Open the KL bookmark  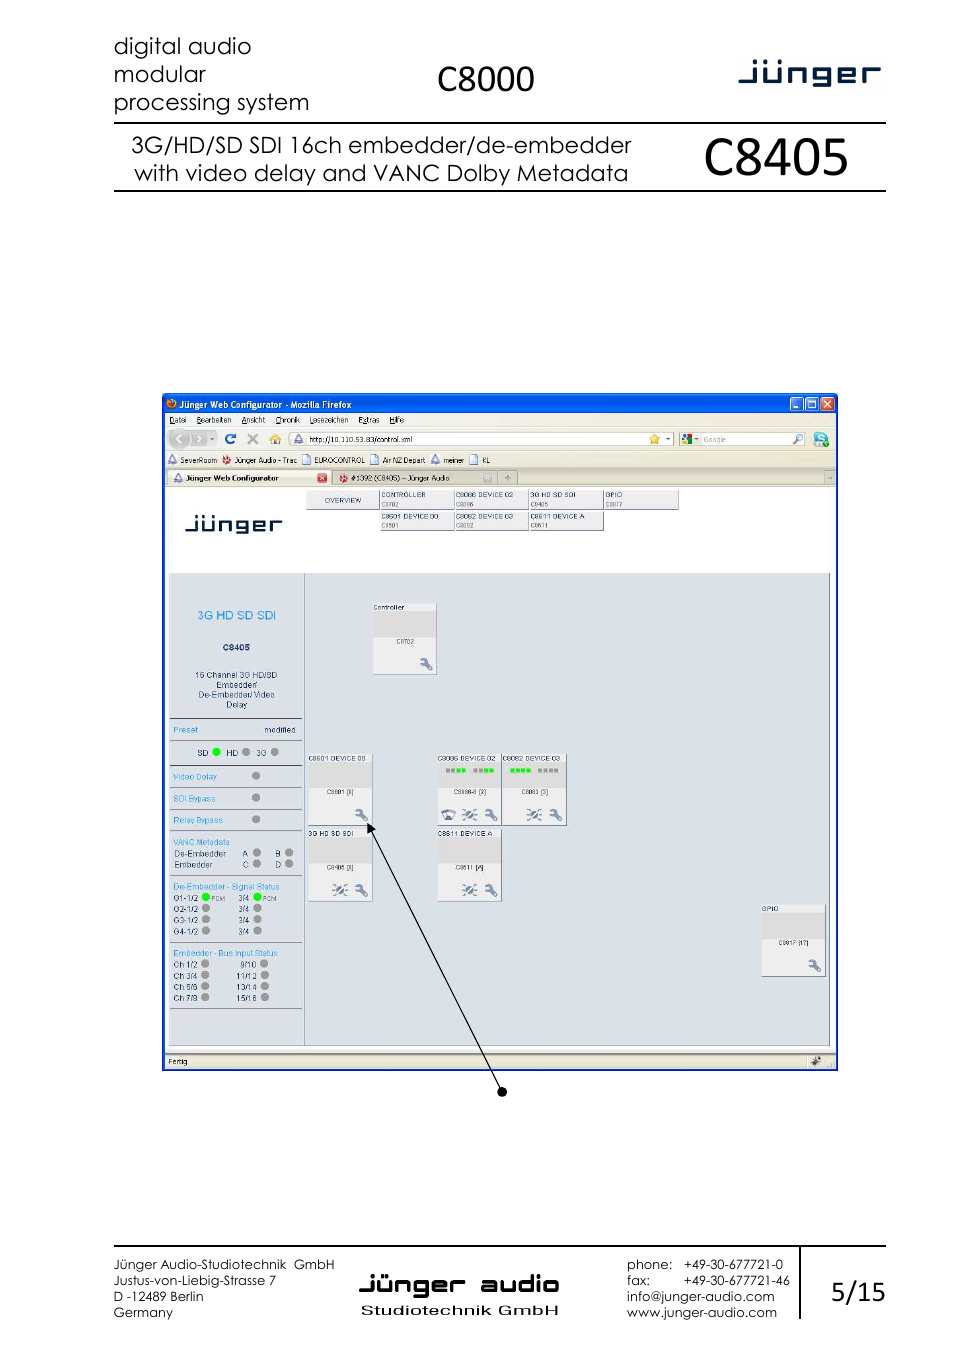click(x=480, y=460)
